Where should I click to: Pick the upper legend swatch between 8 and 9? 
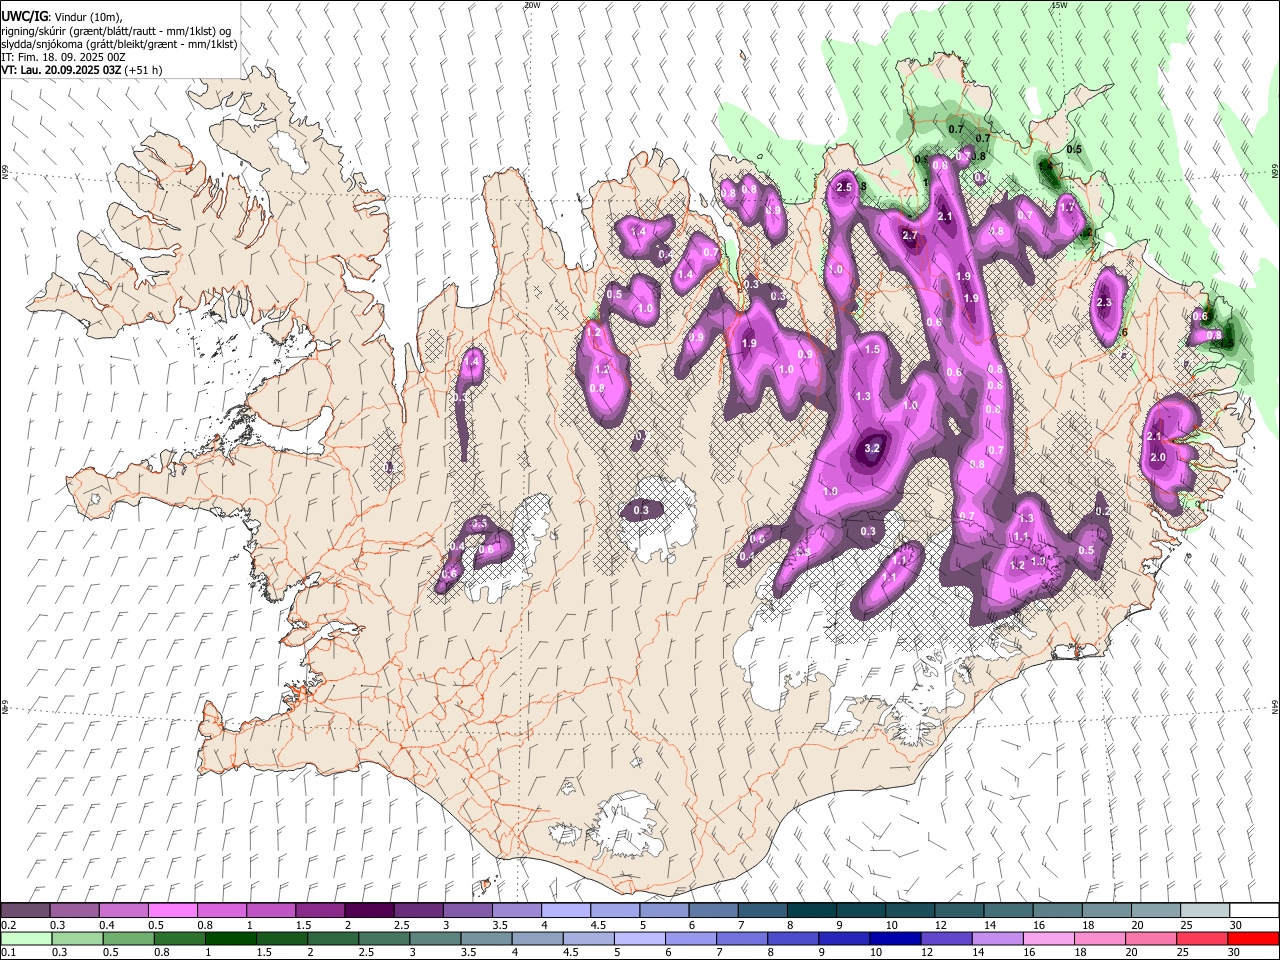coord(810,911)
